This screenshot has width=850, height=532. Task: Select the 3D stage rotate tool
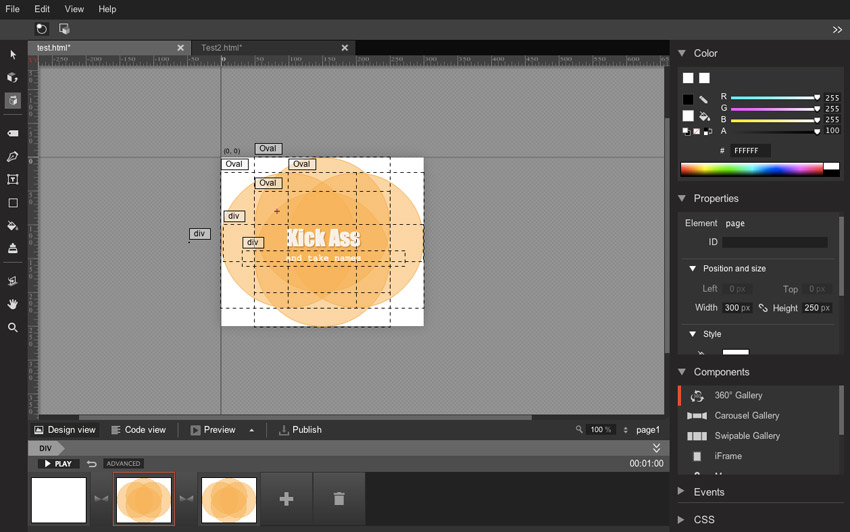(x=13, y=100)
